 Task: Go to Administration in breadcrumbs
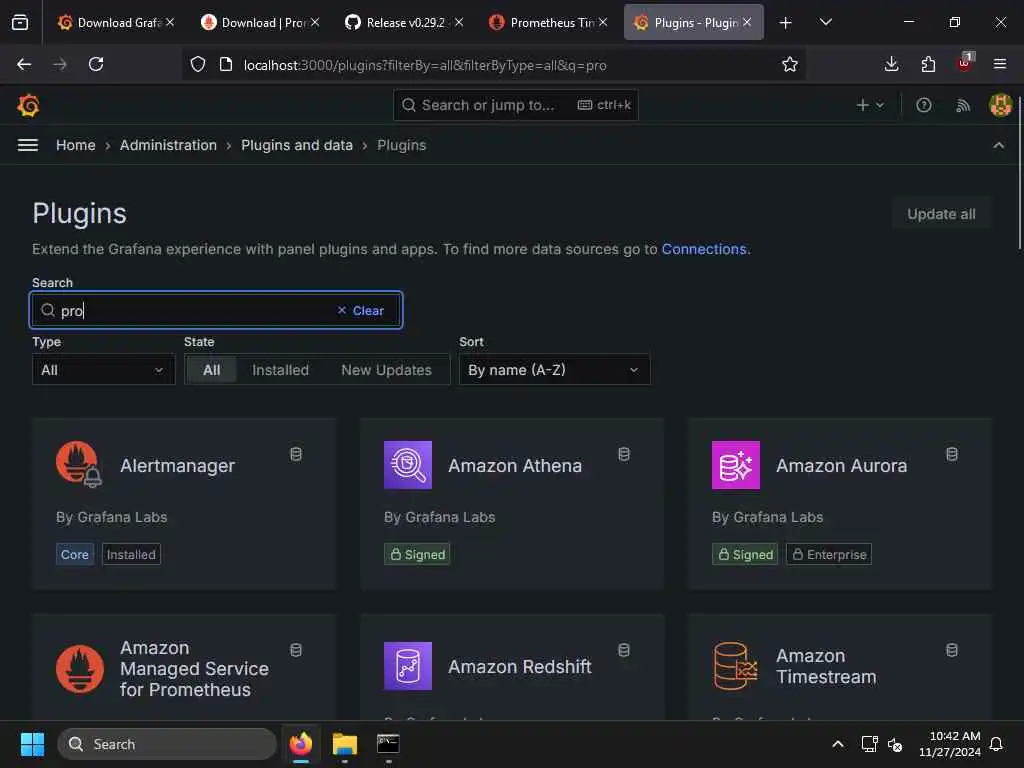pyautogui.click(x=168, y=145)
